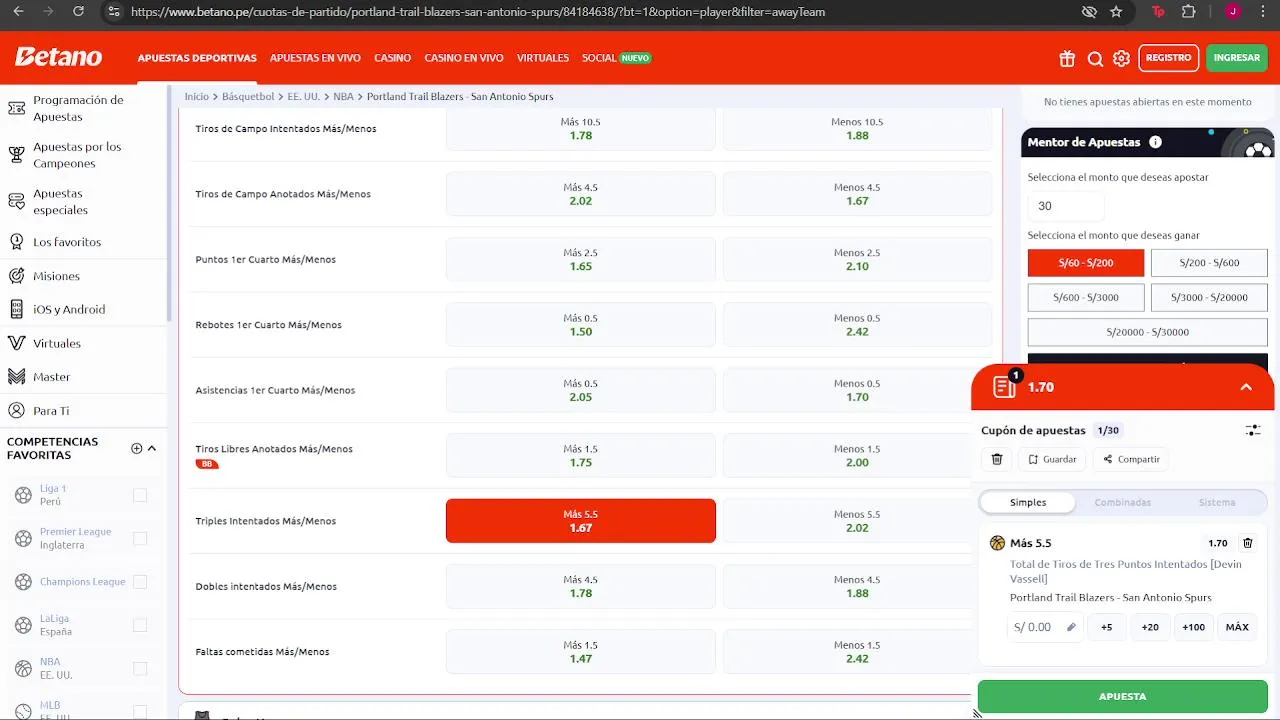The image size is (1280, 720).
Task: Click the pencil edit stake icon
Action: [1071, 627]
